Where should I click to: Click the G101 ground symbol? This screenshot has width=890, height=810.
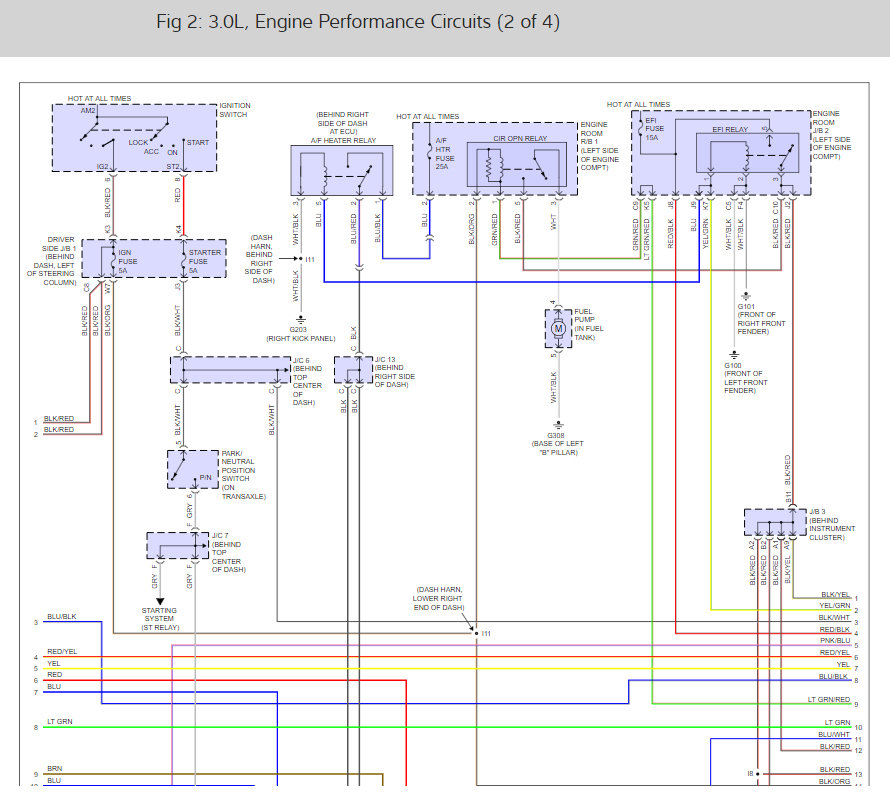(x=746, y=296)
